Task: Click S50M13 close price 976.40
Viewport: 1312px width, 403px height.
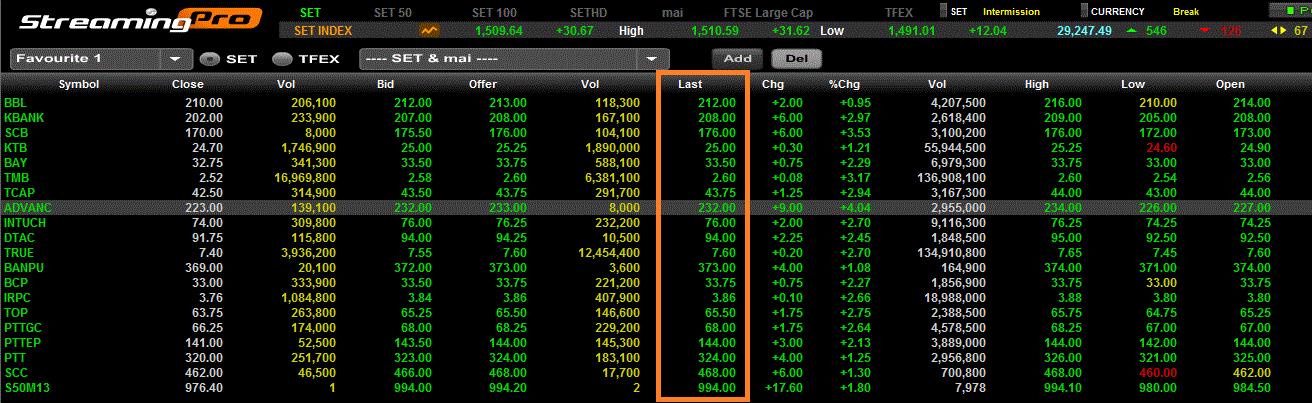Action: click(204, 388)
